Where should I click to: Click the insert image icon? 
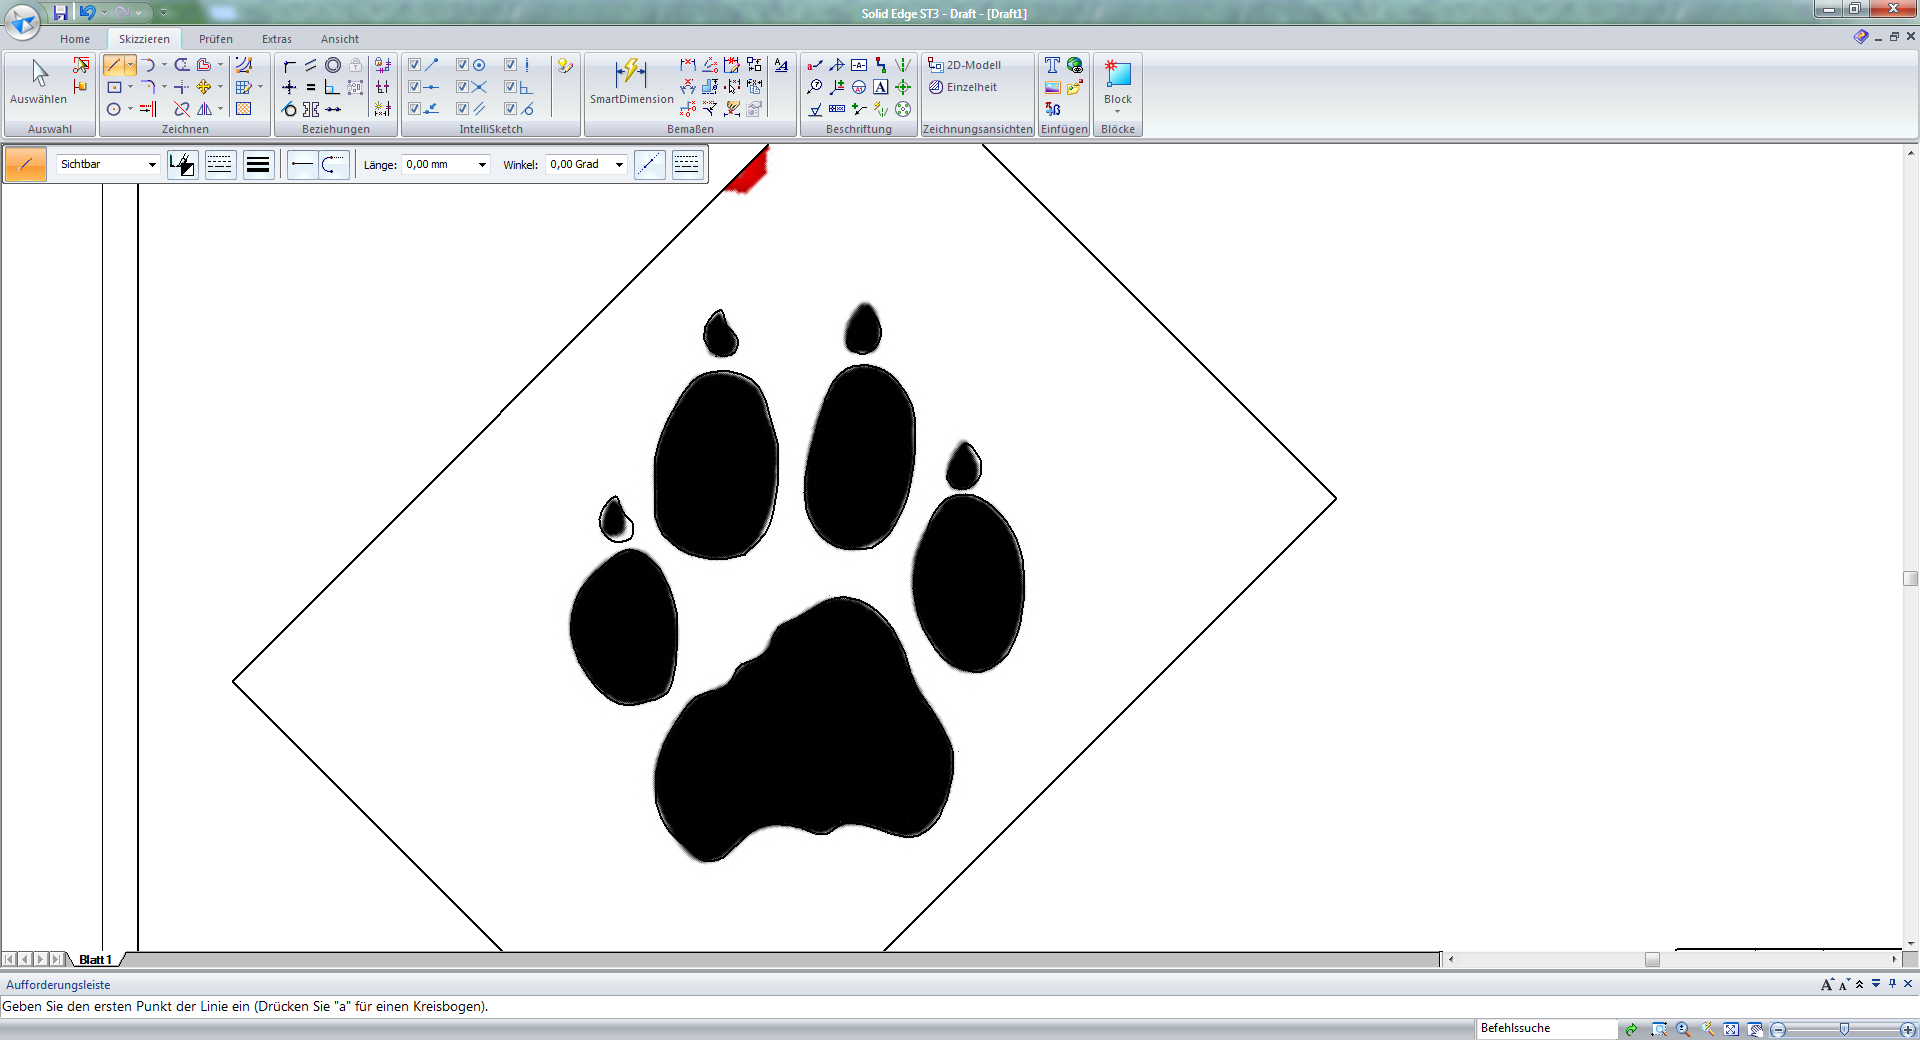point(1052,87)
